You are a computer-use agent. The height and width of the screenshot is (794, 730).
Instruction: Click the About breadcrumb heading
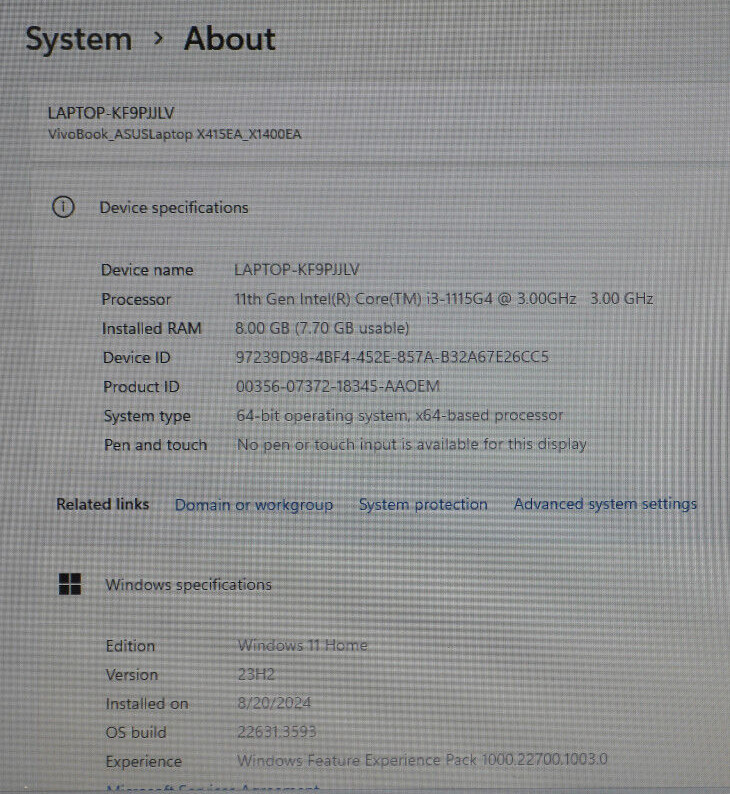point(229,38)
